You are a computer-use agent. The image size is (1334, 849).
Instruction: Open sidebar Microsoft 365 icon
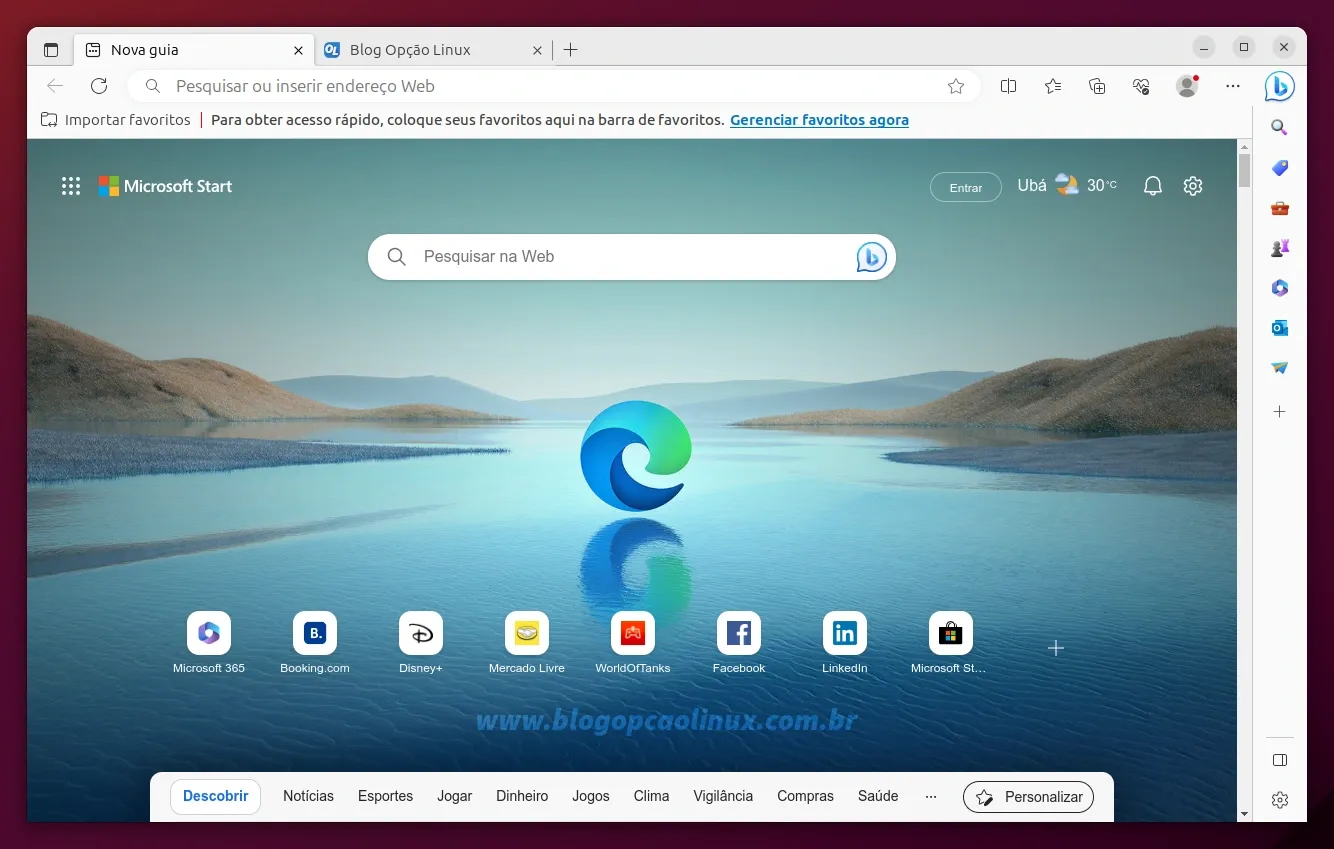1279,288
